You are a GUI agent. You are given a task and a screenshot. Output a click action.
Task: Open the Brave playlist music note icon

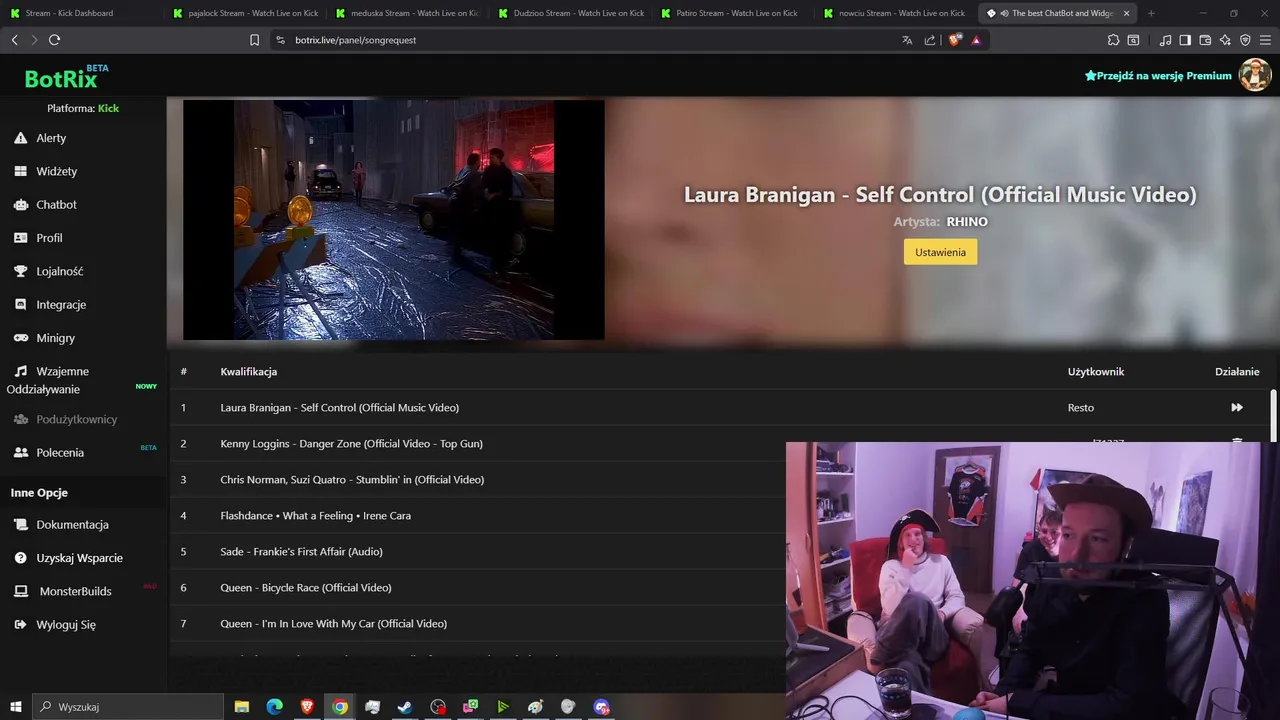(x=1165, y=40)
